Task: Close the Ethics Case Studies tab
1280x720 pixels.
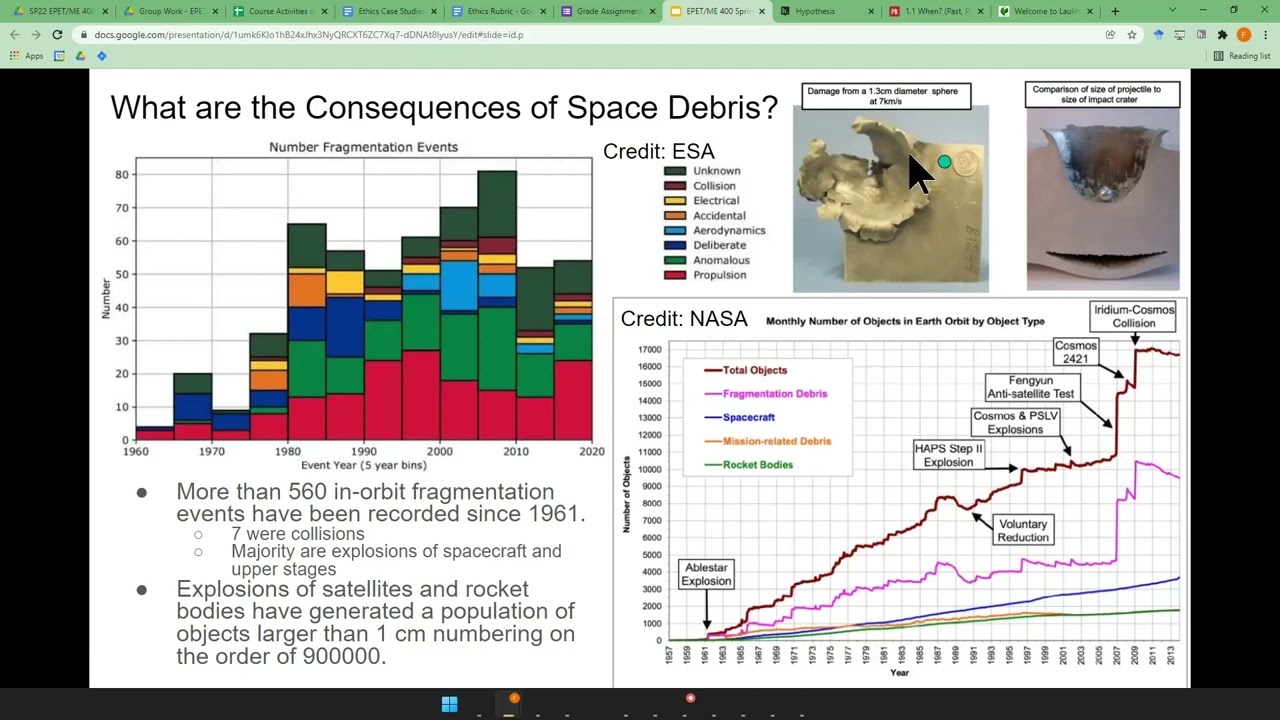Action: click(434, 11)
